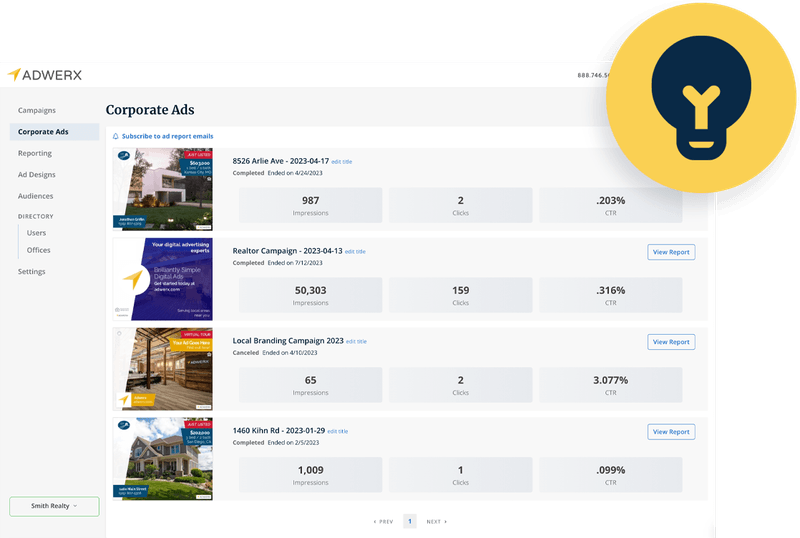
Task: View Report for 1460 Kihn Rd
Action: (671, 432)
